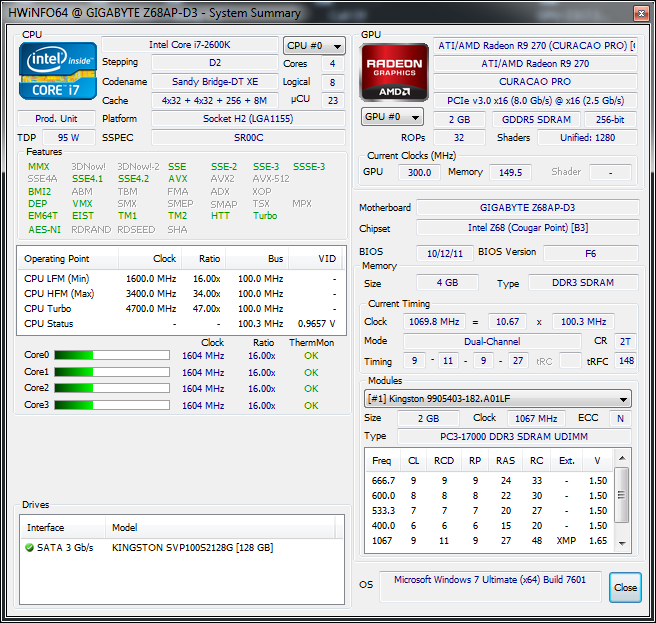The height and width of the screenshot is (623, 656).
Task: Click the Dual-Channel mode field
Action: point(492,341)
